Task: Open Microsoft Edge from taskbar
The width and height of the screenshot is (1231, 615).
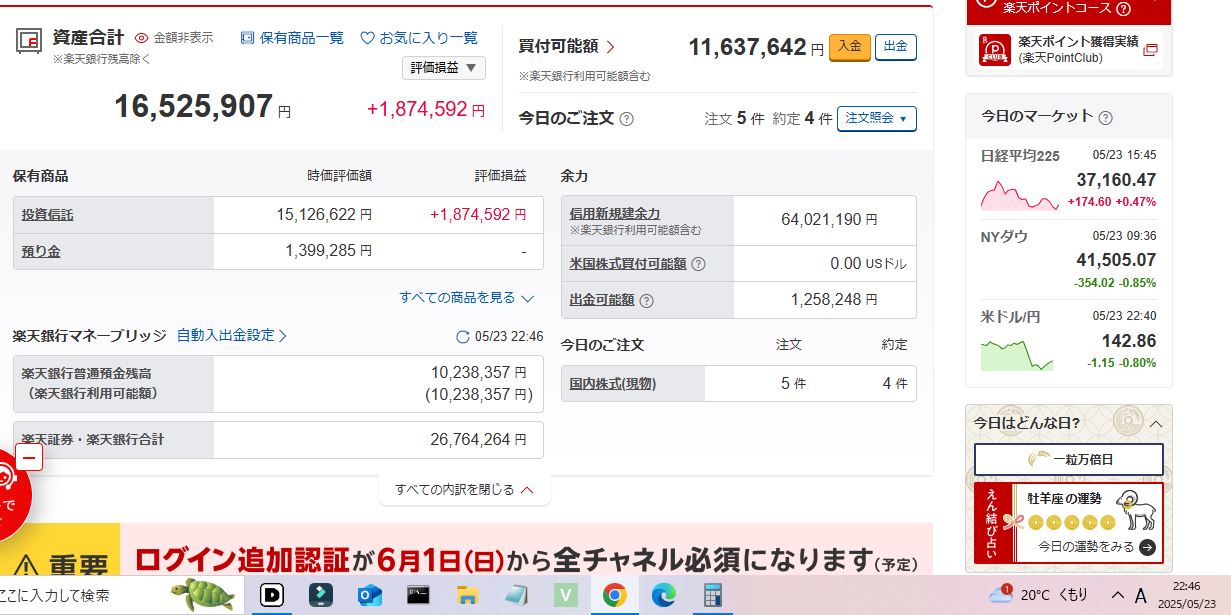Action: click(x=663, y=595)
